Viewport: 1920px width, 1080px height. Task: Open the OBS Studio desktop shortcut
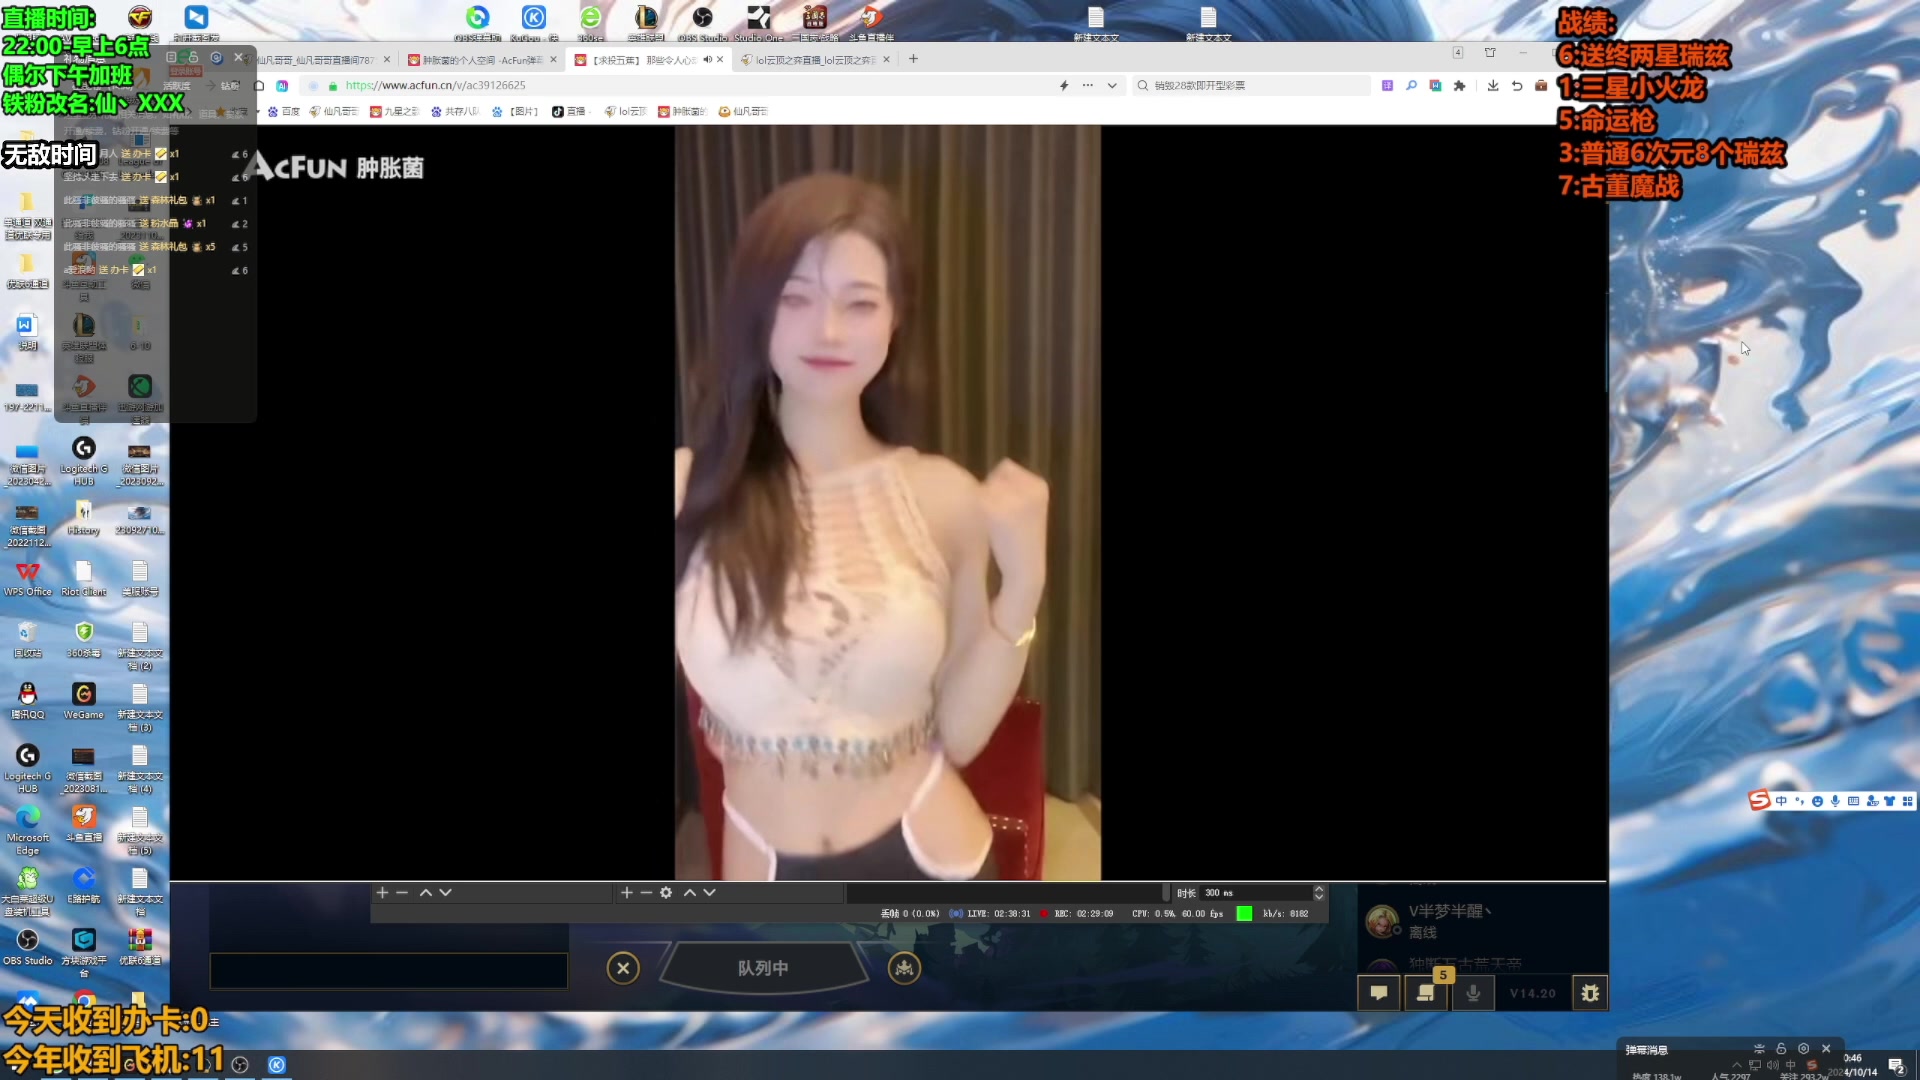[27, 946]
